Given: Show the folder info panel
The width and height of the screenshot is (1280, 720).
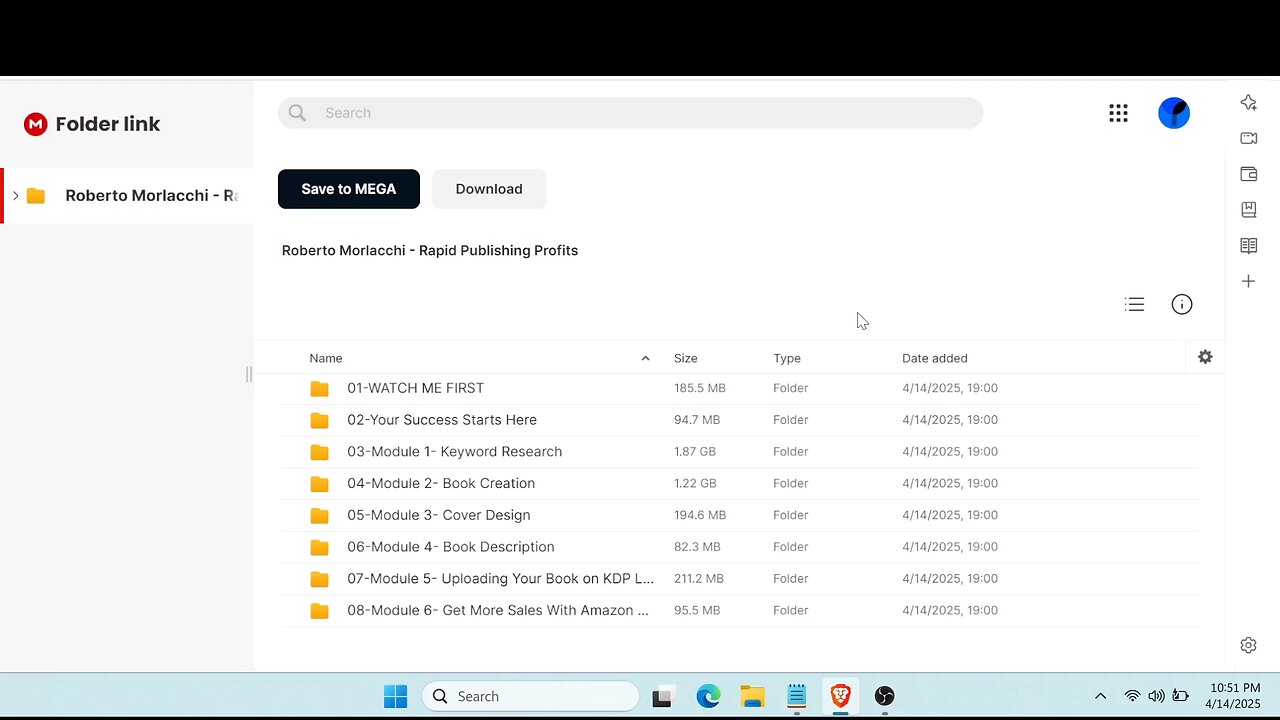Looking at the screenshot, I should point(1182,305).
